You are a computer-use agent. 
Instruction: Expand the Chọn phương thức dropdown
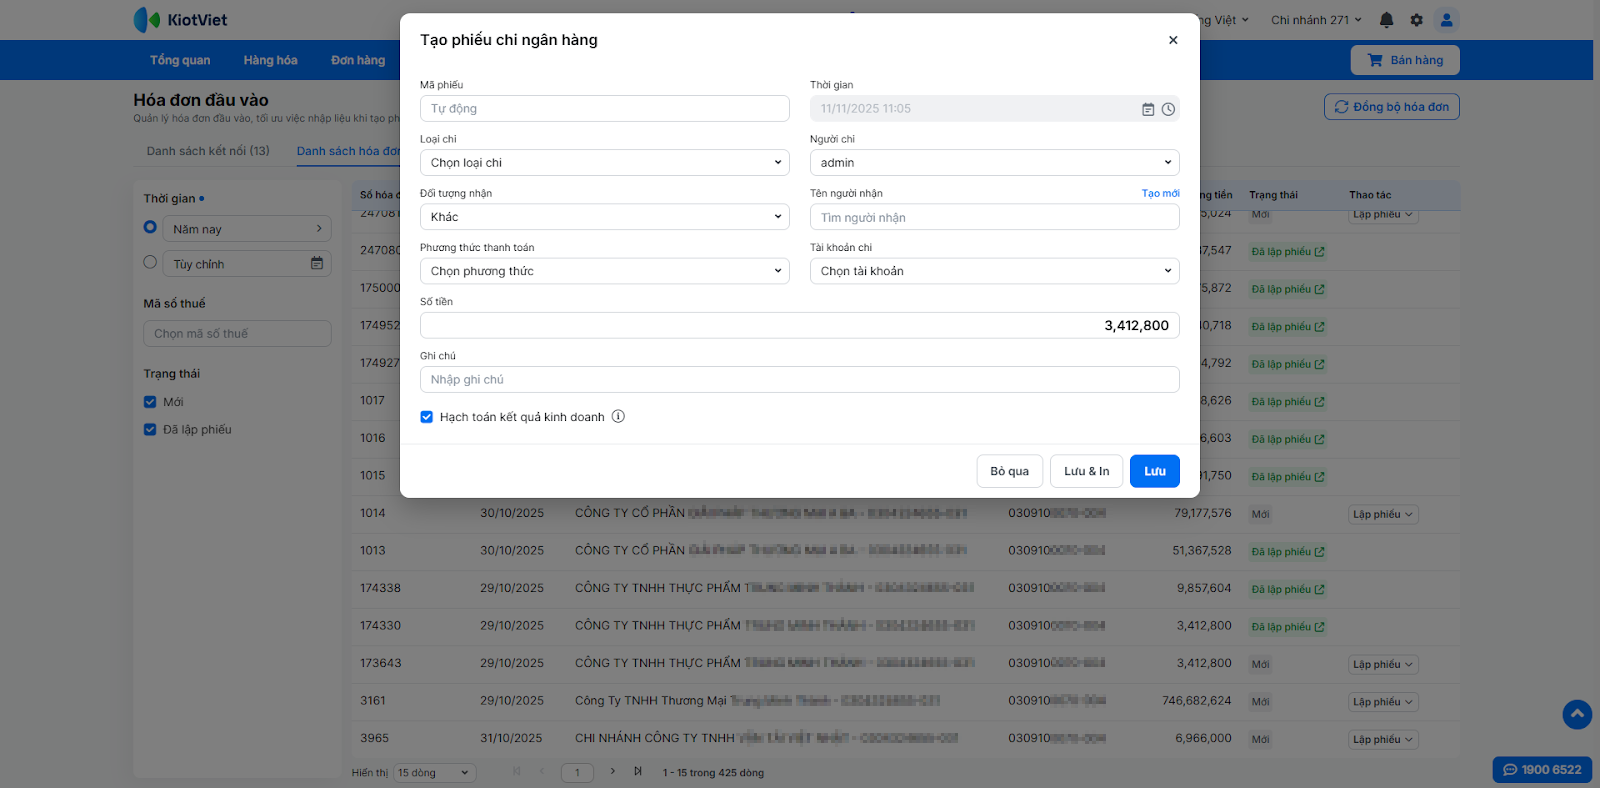point(604,271)
